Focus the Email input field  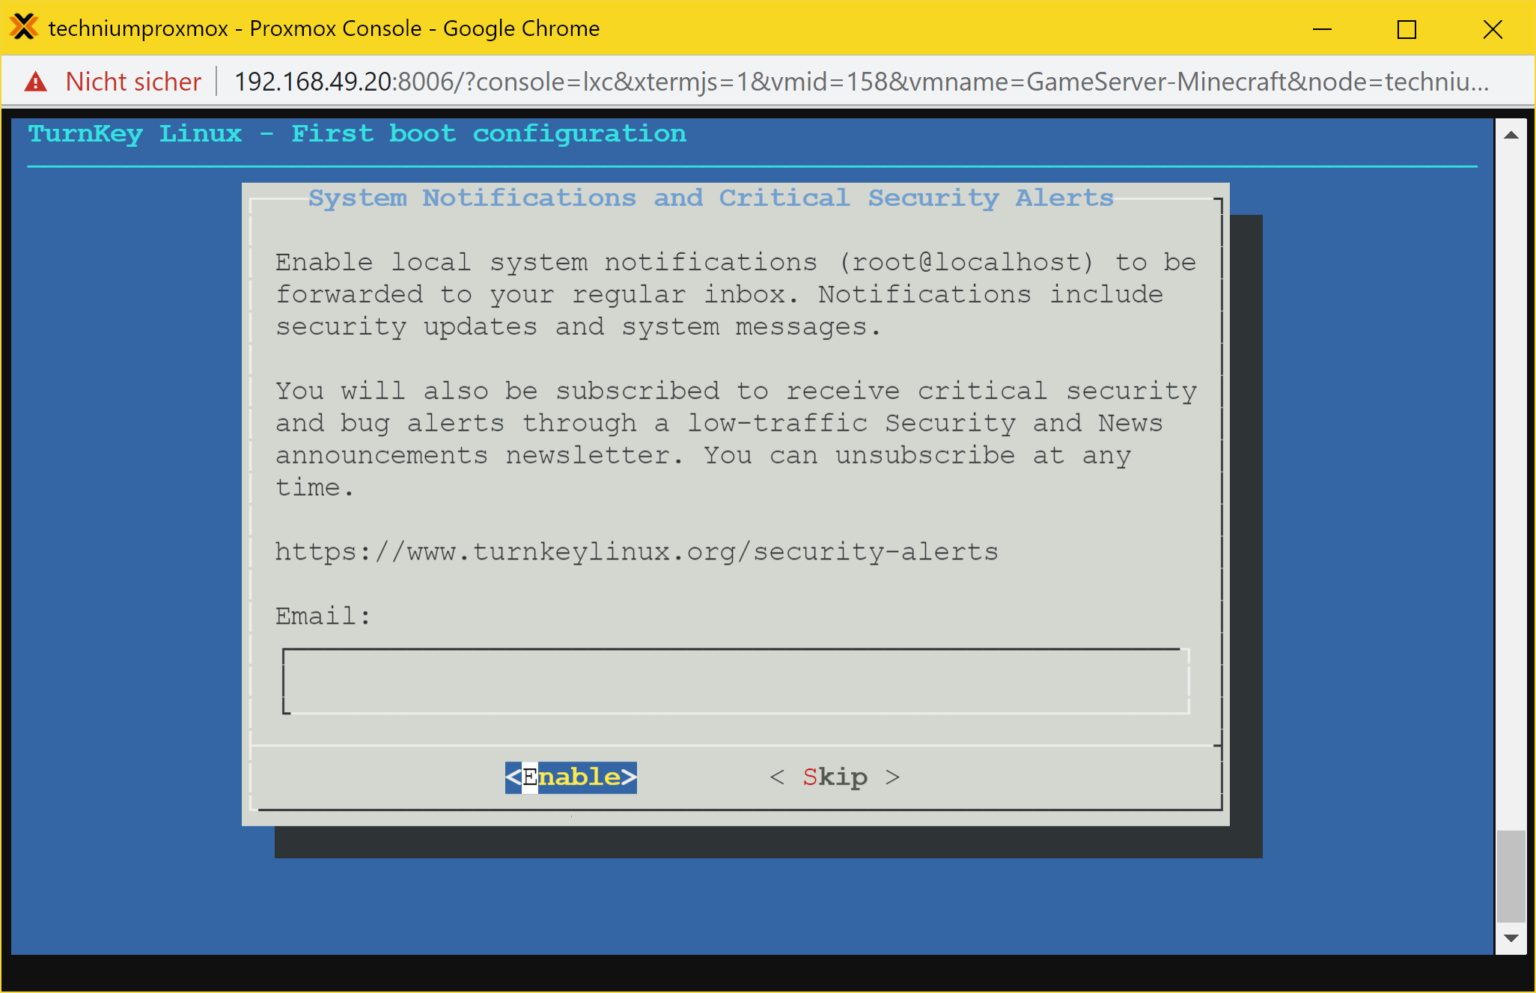click(x=735, y=682)
